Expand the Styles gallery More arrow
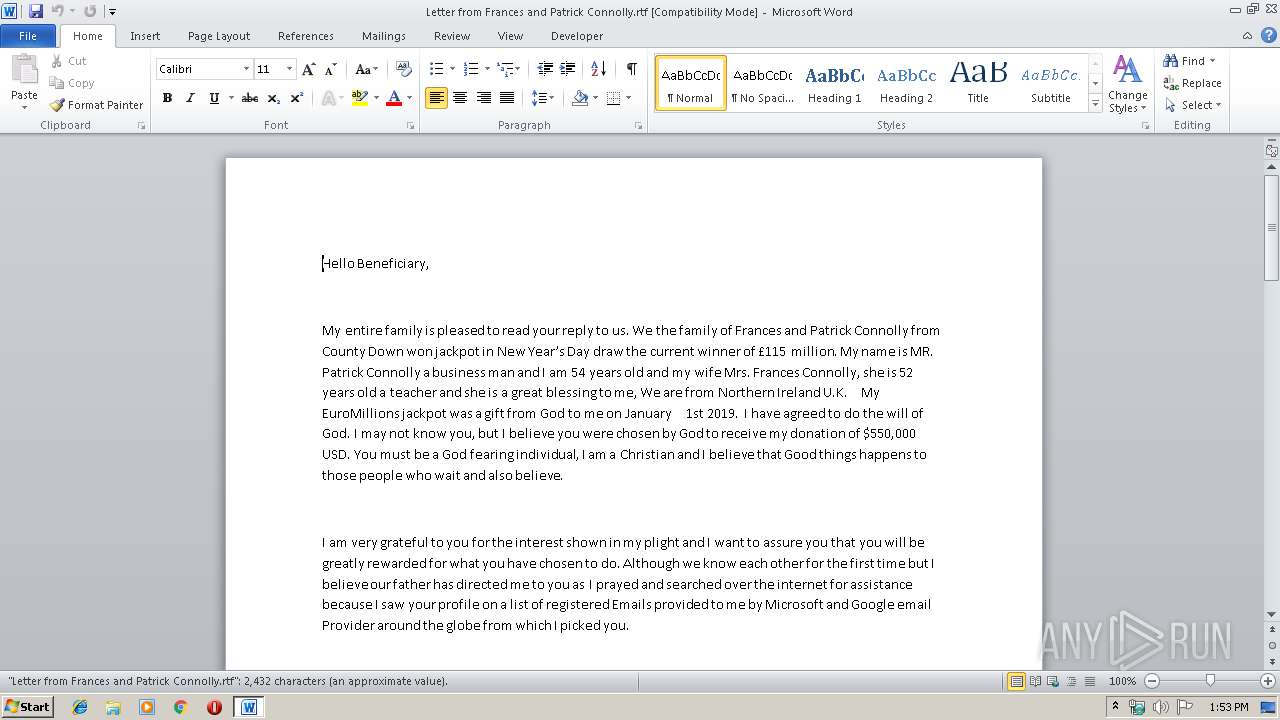The image size is (1280, 720). tap(1096, 104)
